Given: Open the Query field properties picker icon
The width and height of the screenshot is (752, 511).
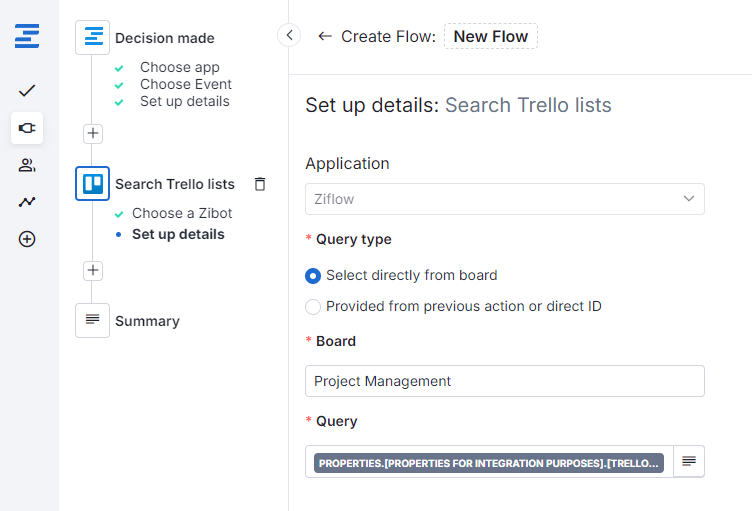Looking at the screenshot, I should (688, 461).
